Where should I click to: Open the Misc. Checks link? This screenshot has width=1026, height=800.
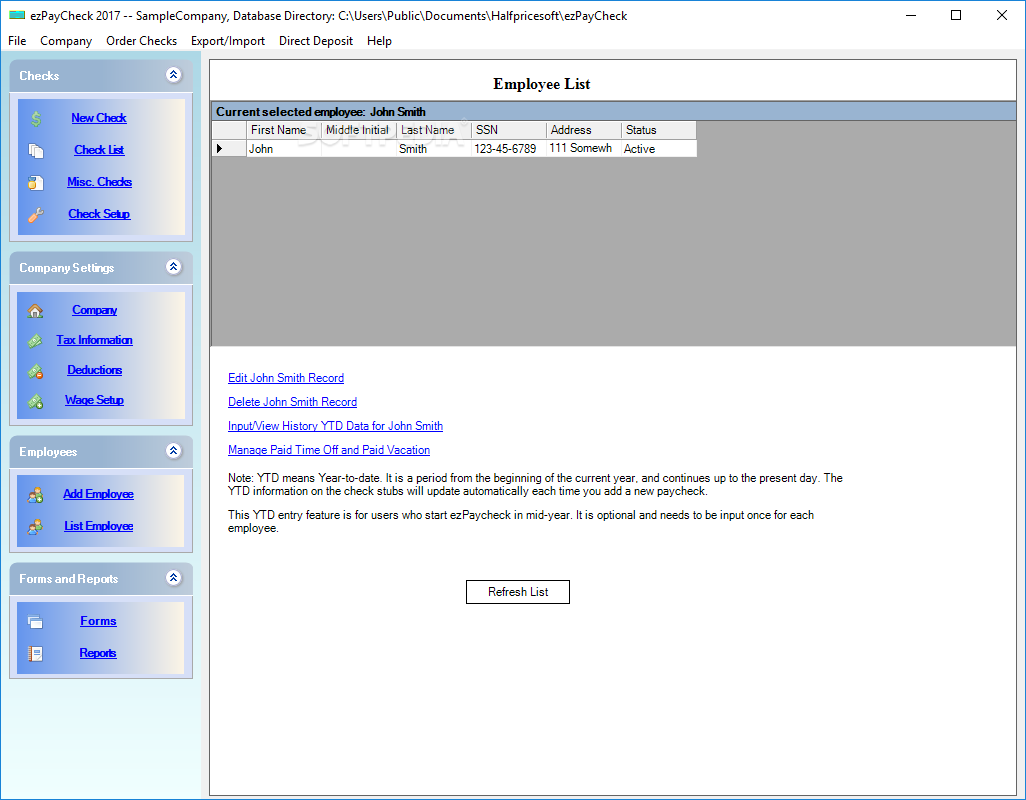pyautogui.click(x=99, y=182)
